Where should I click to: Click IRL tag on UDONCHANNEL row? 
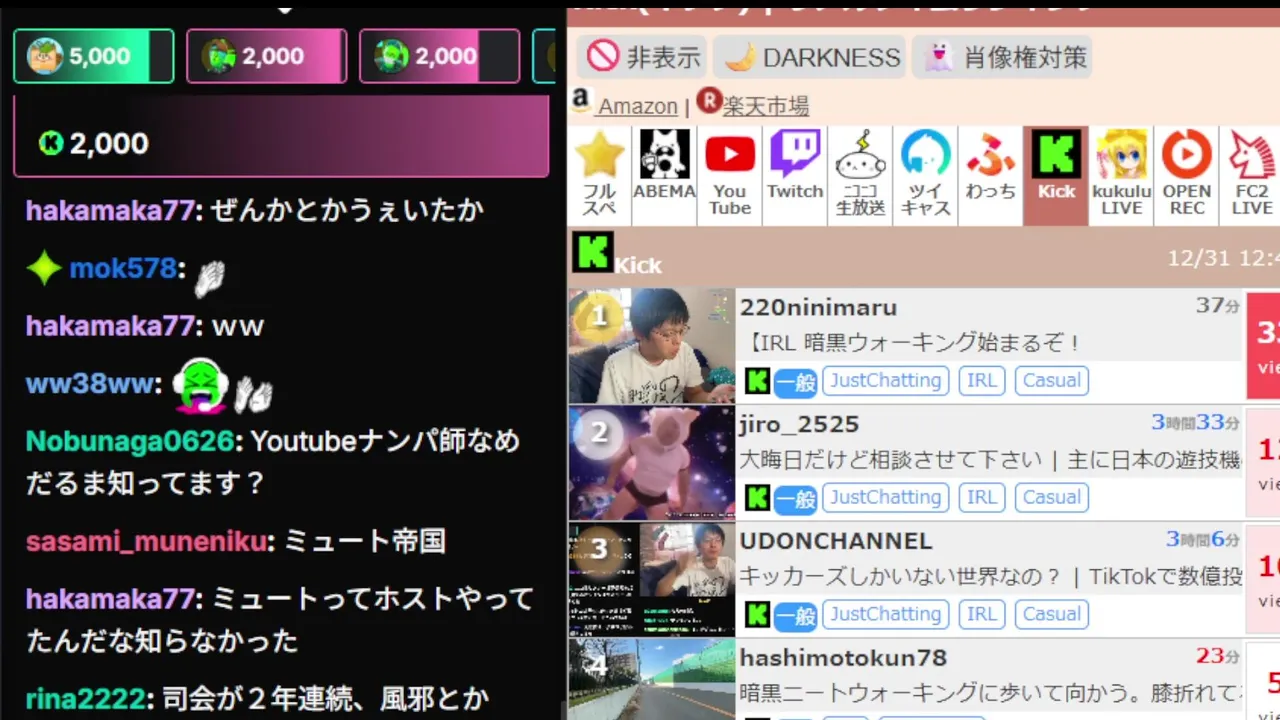981,614
